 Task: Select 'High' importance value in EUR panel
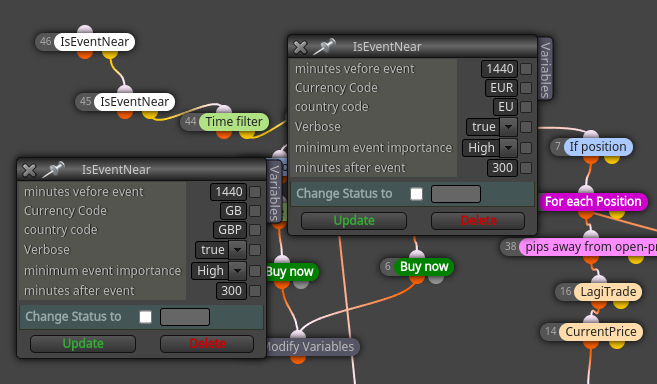point(481,148)
